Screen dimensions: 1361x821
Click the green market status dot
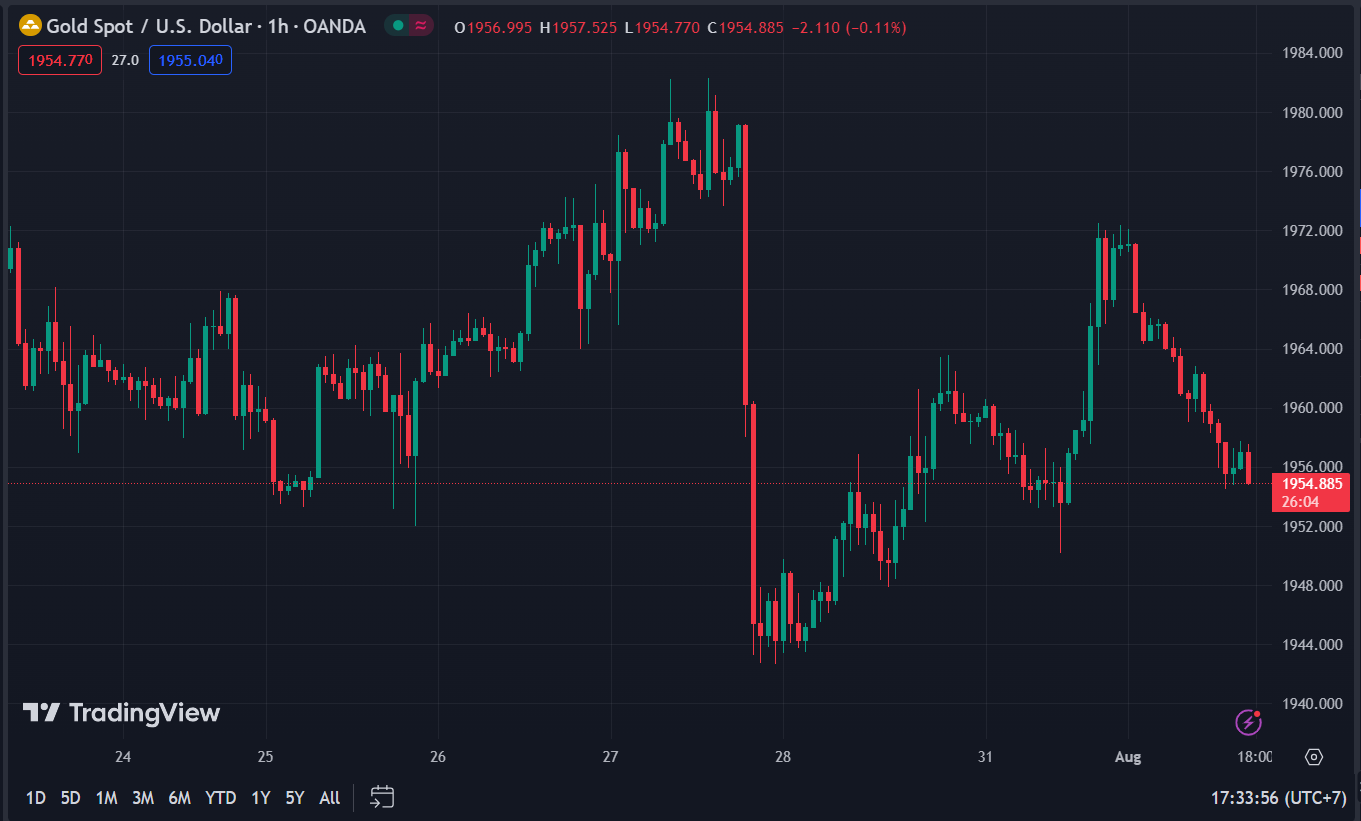[399, 27]
